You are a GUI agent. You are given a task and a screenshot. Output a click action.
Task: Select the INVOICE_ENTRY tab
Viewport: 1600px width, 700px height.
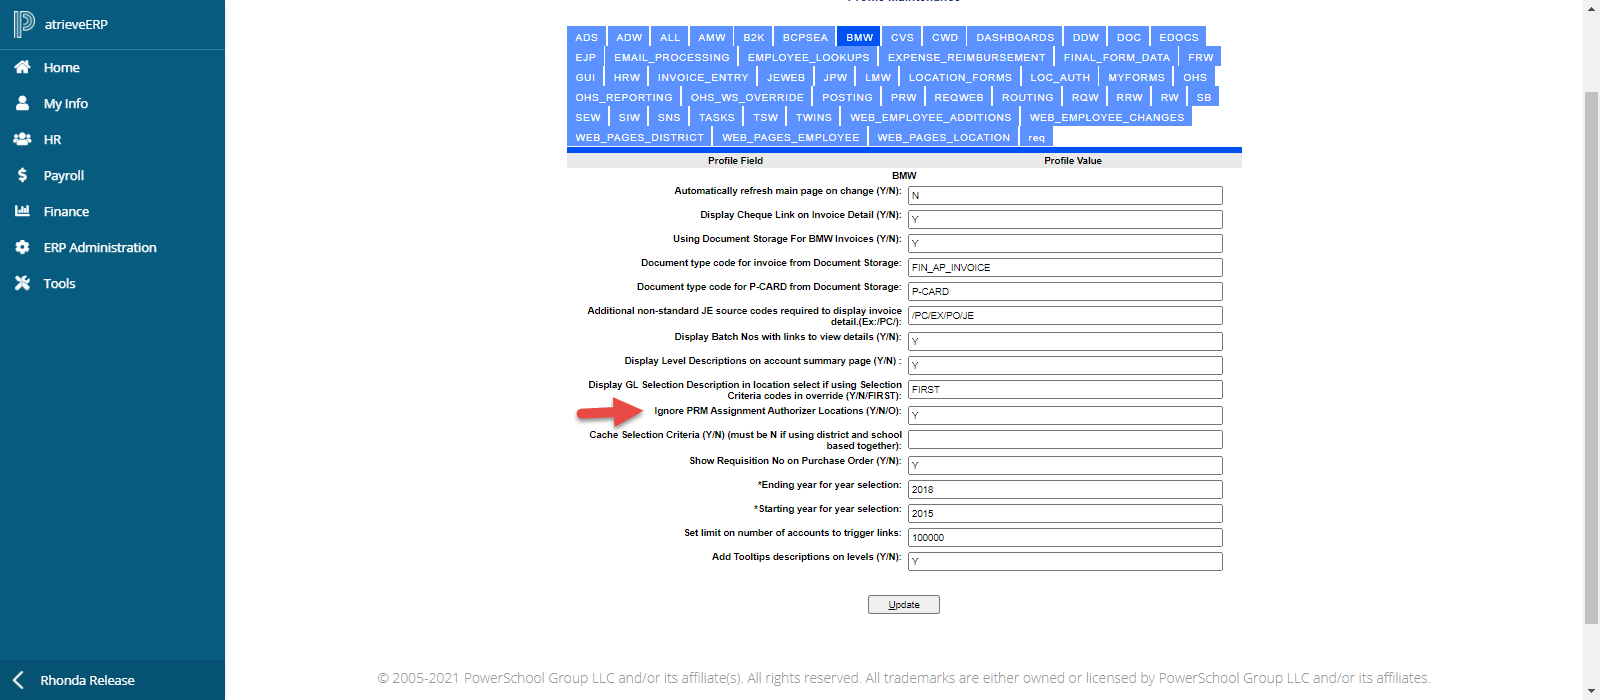pyautogui.click(x=702, y=77)
